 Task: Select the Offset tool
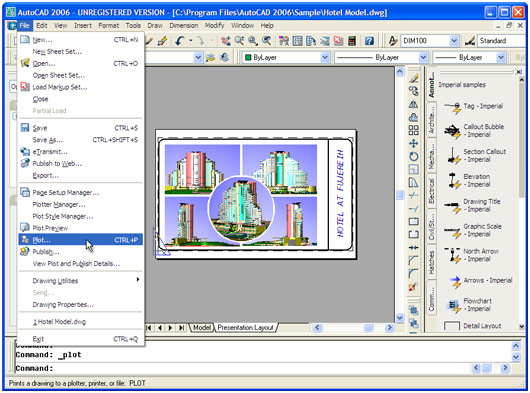pyautogui.click(x=414, y=118)
